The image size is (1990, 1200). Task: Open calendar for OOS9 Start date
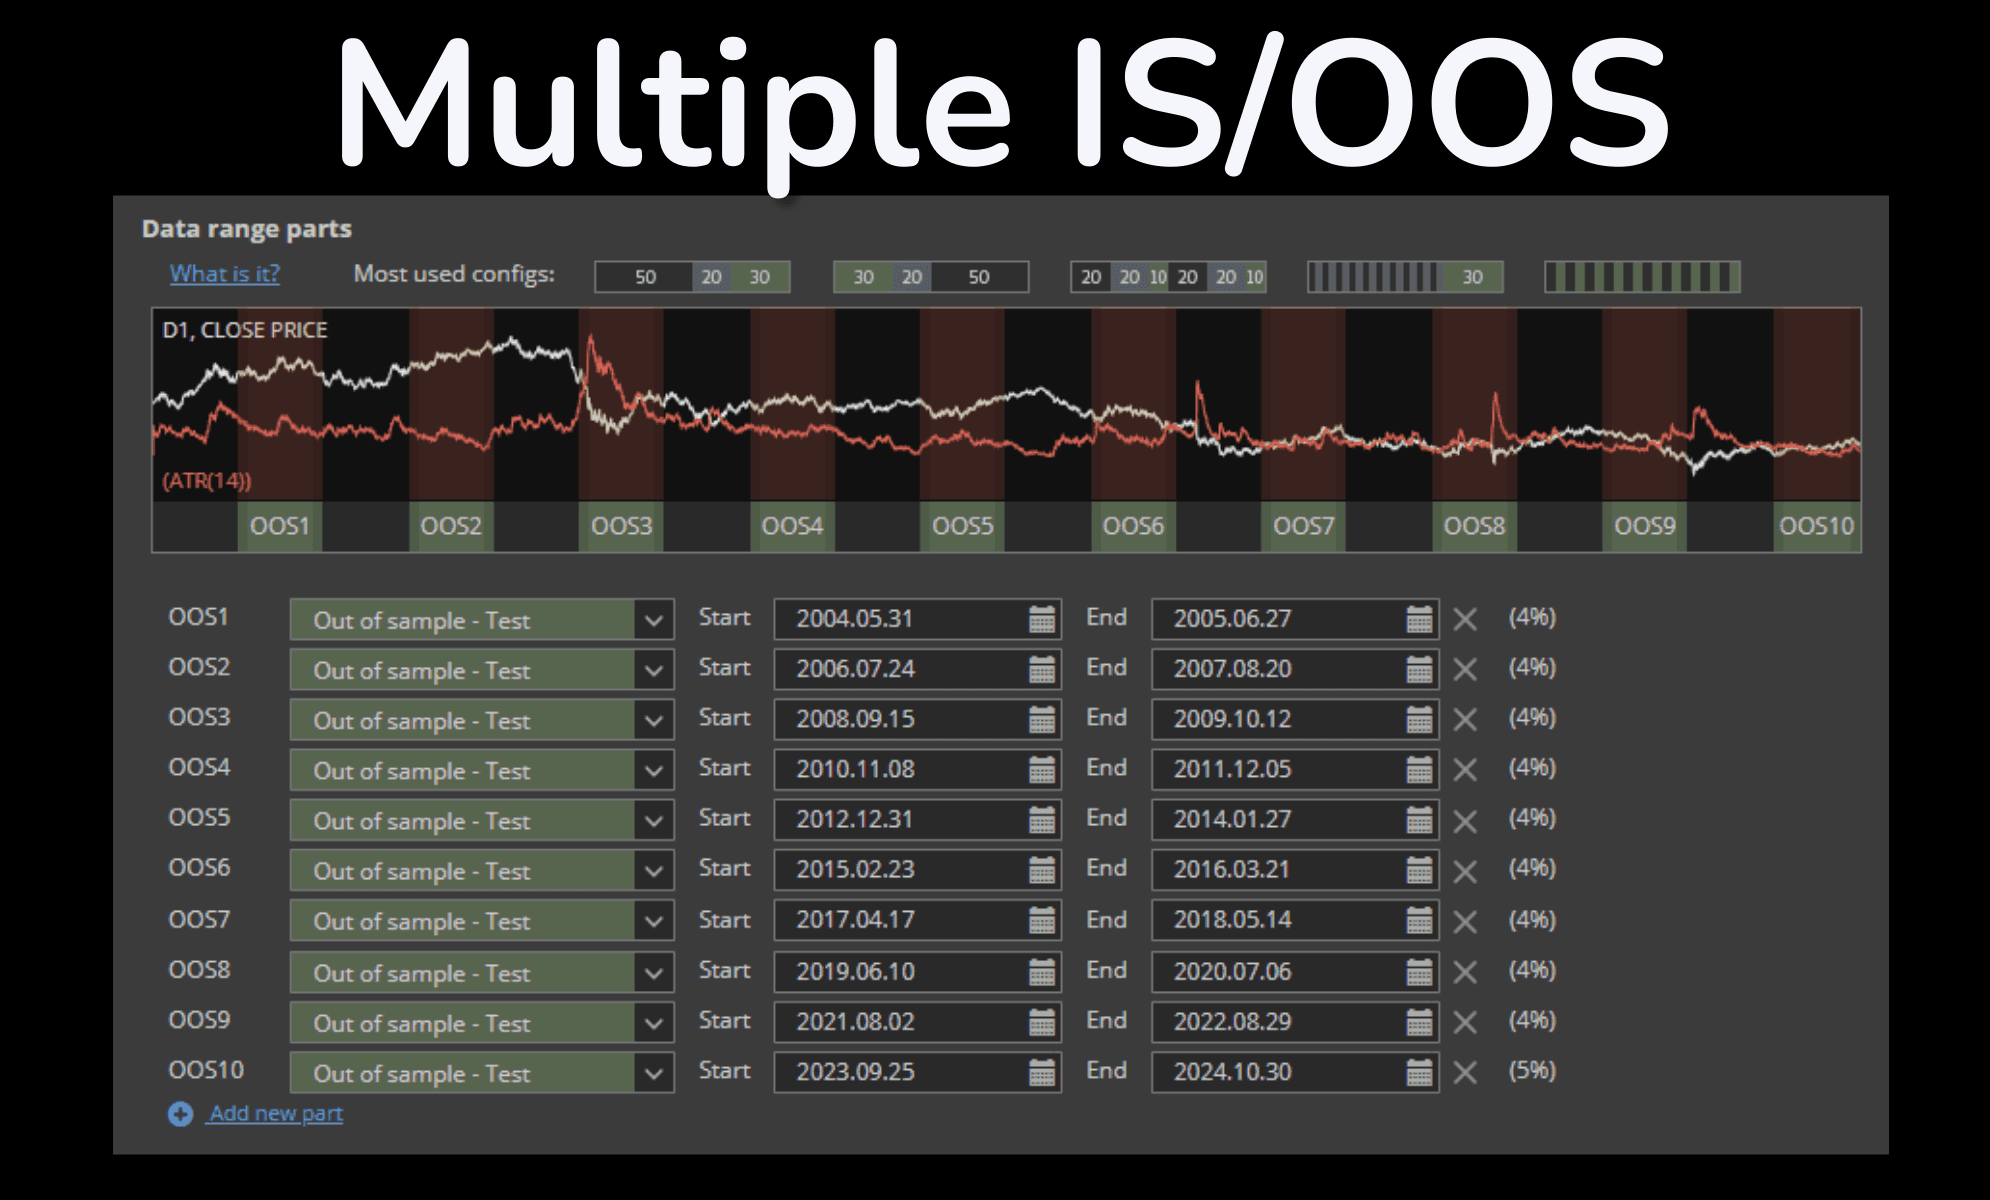coord(1041,1022)
